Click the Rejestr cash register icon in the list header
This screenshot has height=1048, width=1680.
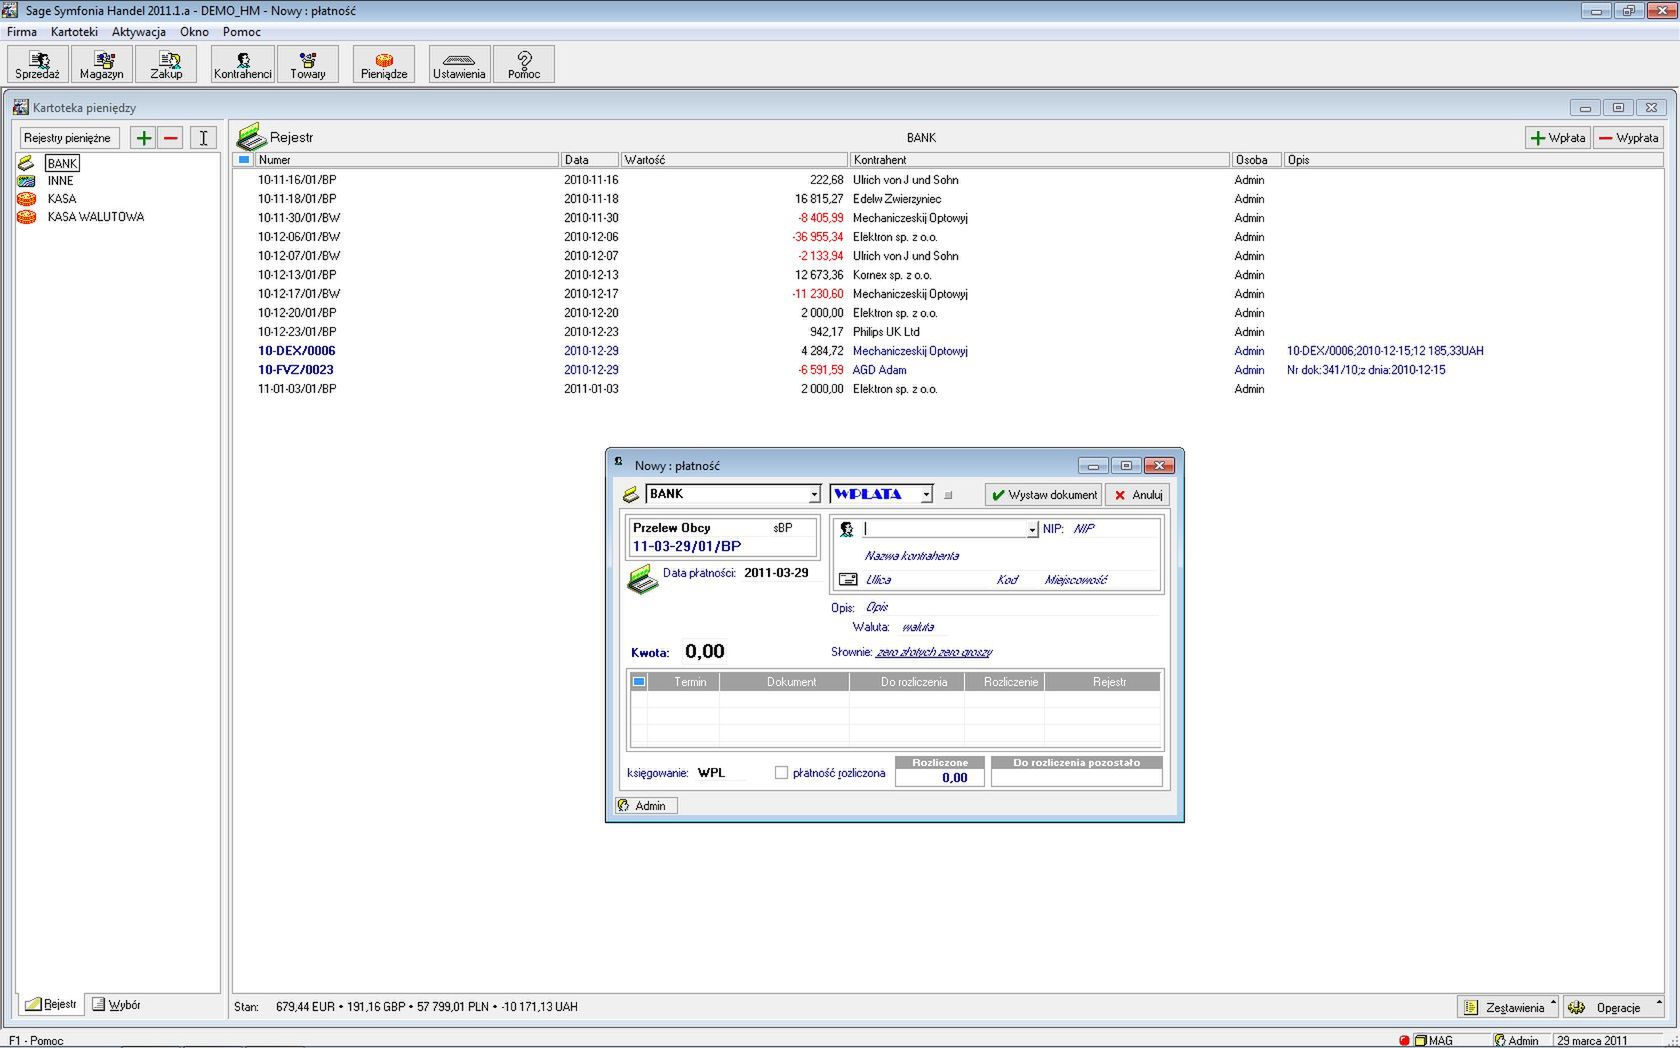(251, 137)
